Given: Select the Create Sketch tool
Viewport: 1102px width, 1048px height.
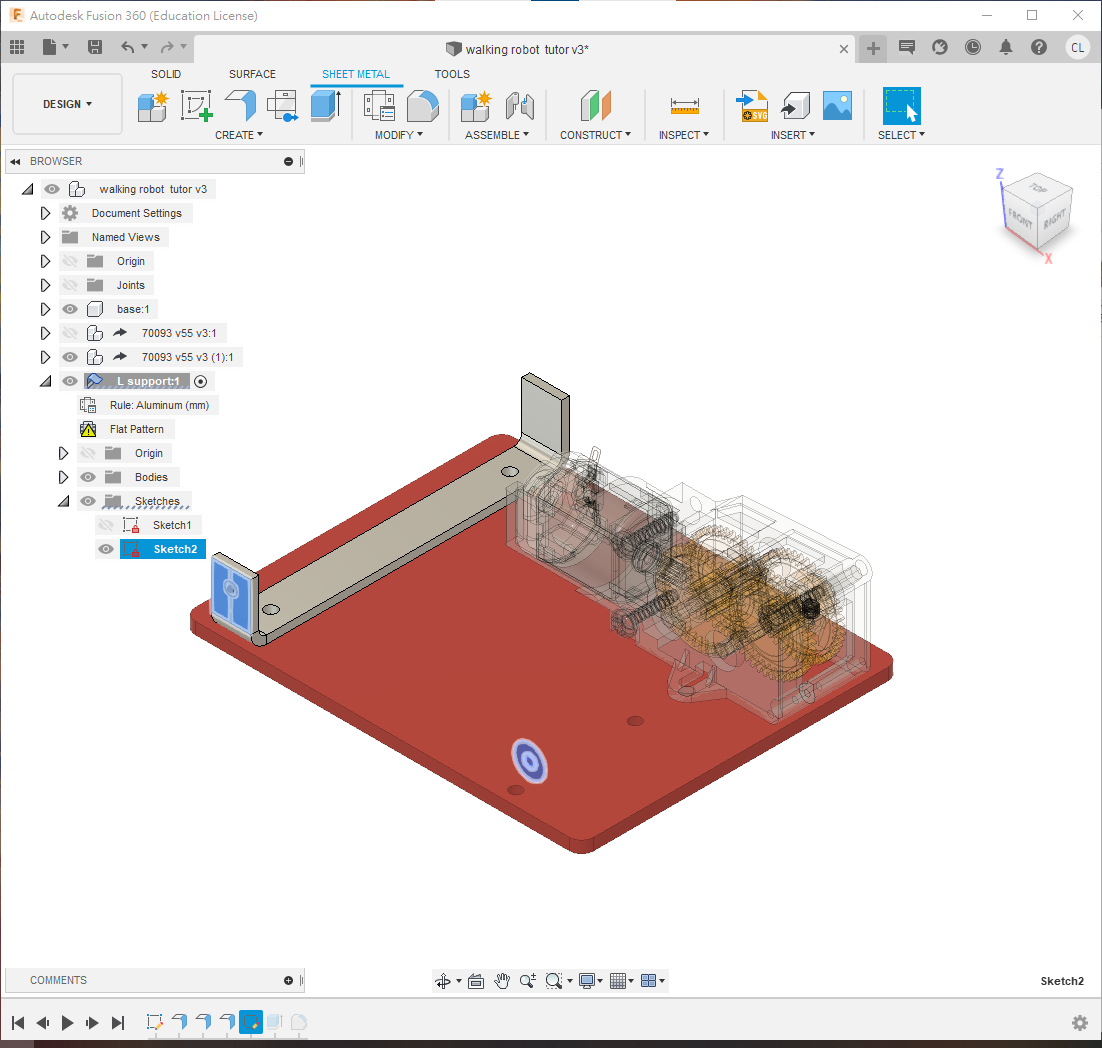Looking at the screenshot, I should (196, 104).
